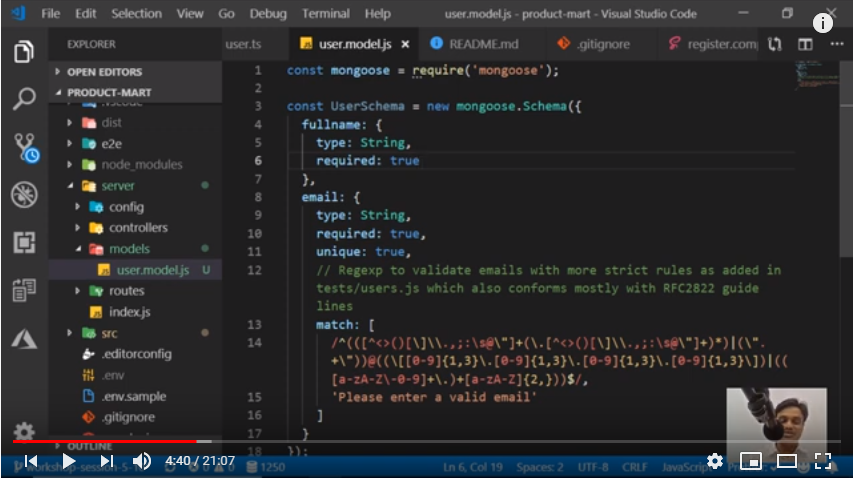Mute the video with speaker icon
The height and width of the screenshot is (478, 853).
coord(142,461)
